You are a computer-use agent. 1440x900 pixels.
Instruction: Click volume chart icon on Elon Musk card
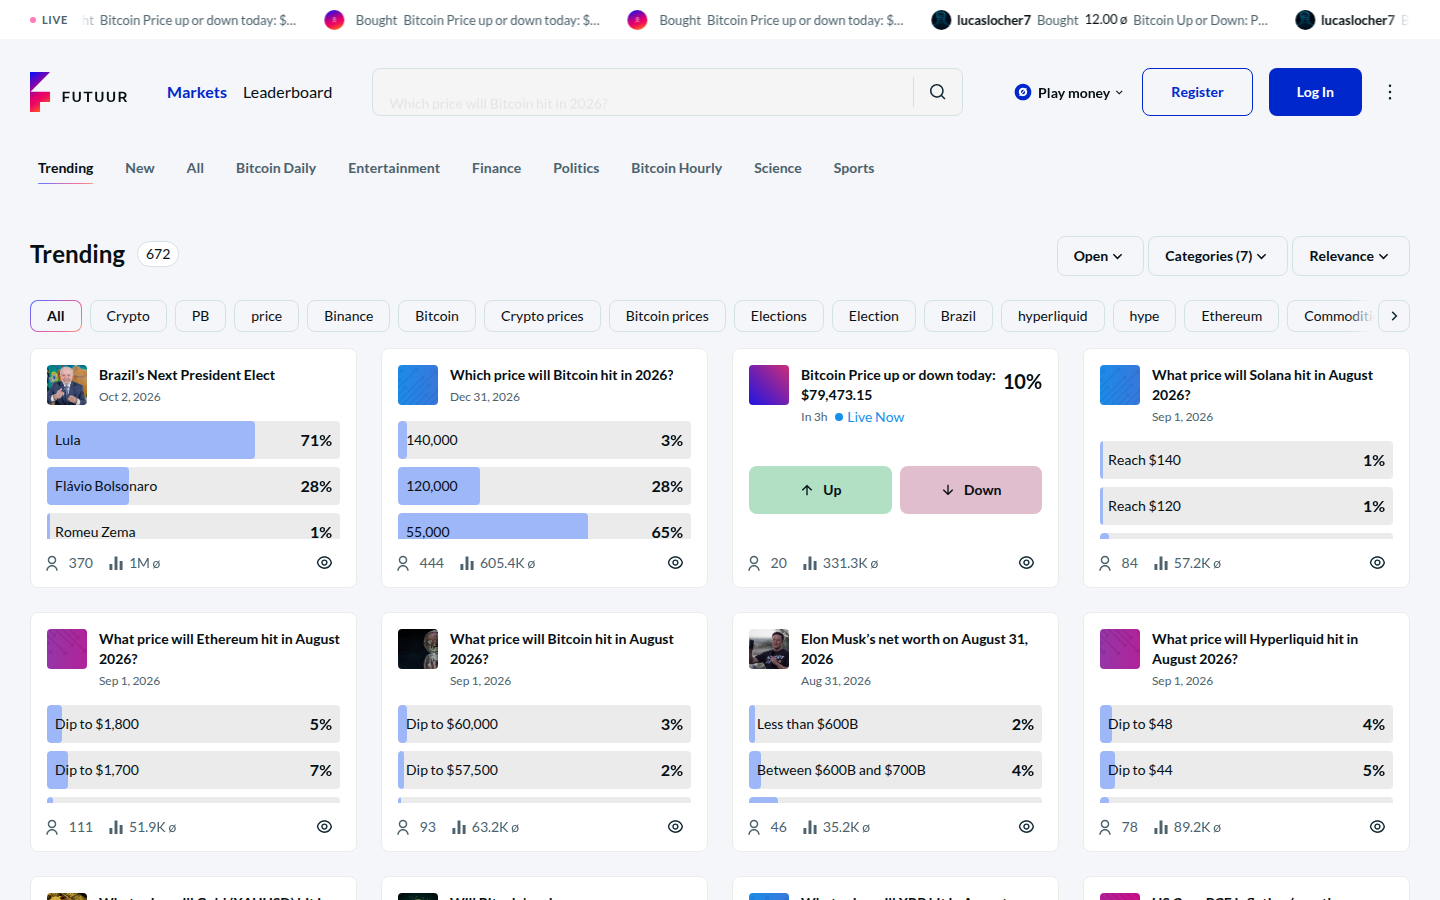[810, 827]
